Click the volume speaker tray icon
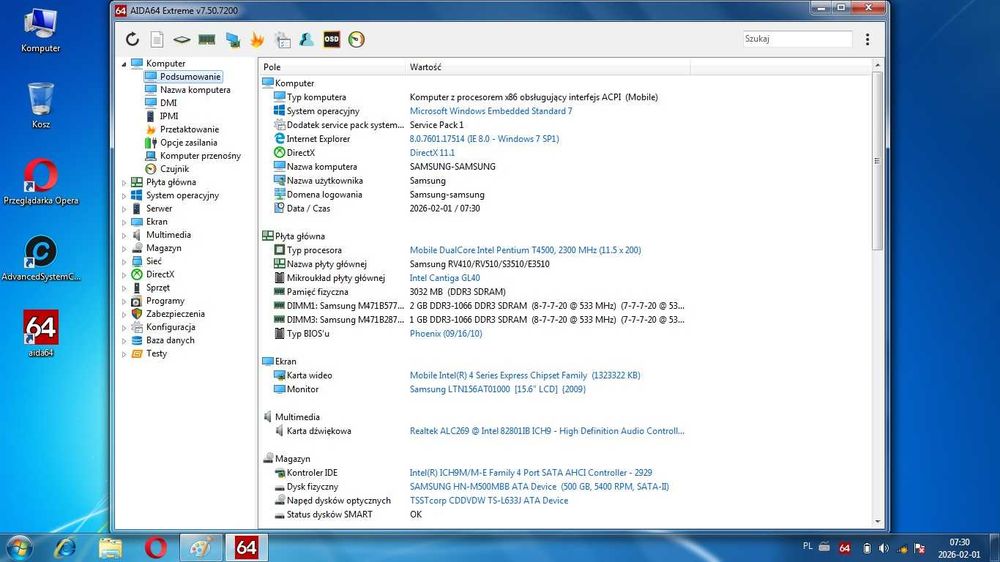 884,548
